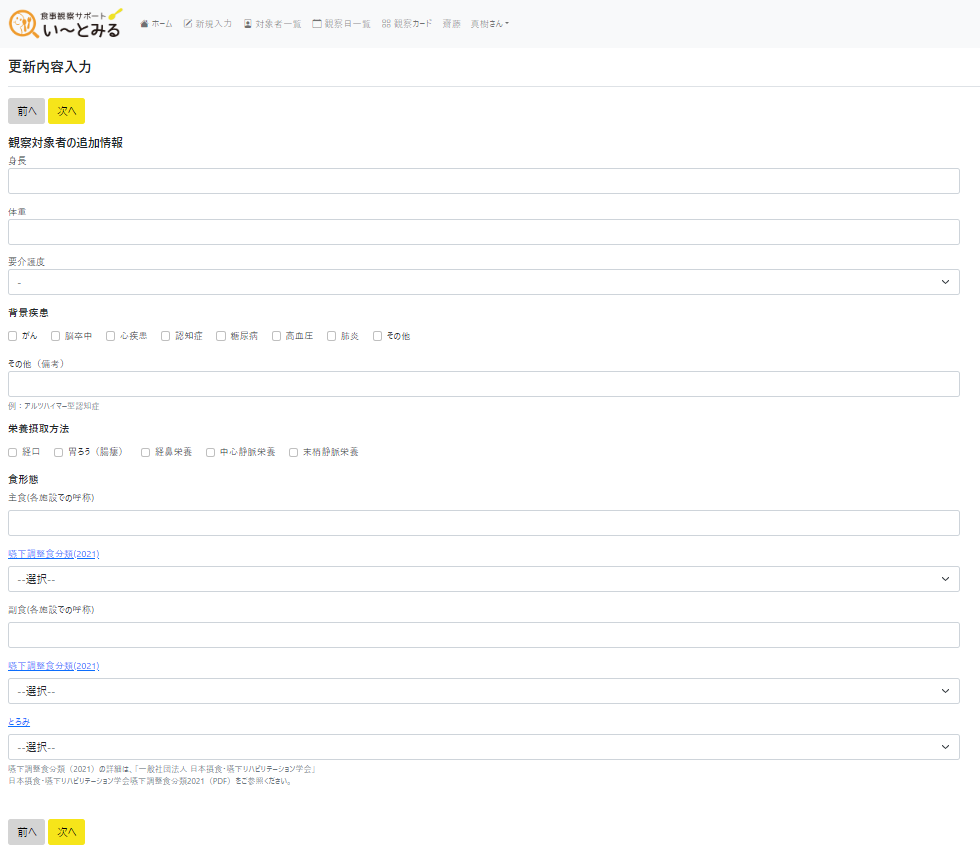
Task: Focus the 身長 input field
Action: tap(484, 181)
